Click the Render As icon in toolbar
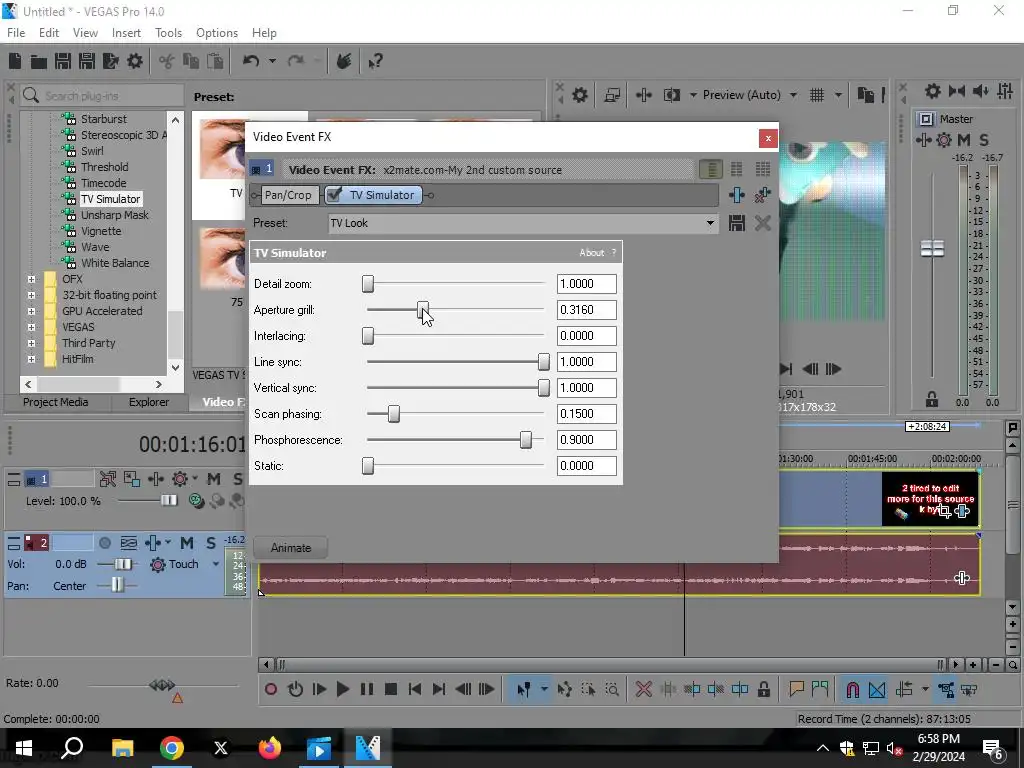The image size is (1024, 768). click(x=110, y=61)
